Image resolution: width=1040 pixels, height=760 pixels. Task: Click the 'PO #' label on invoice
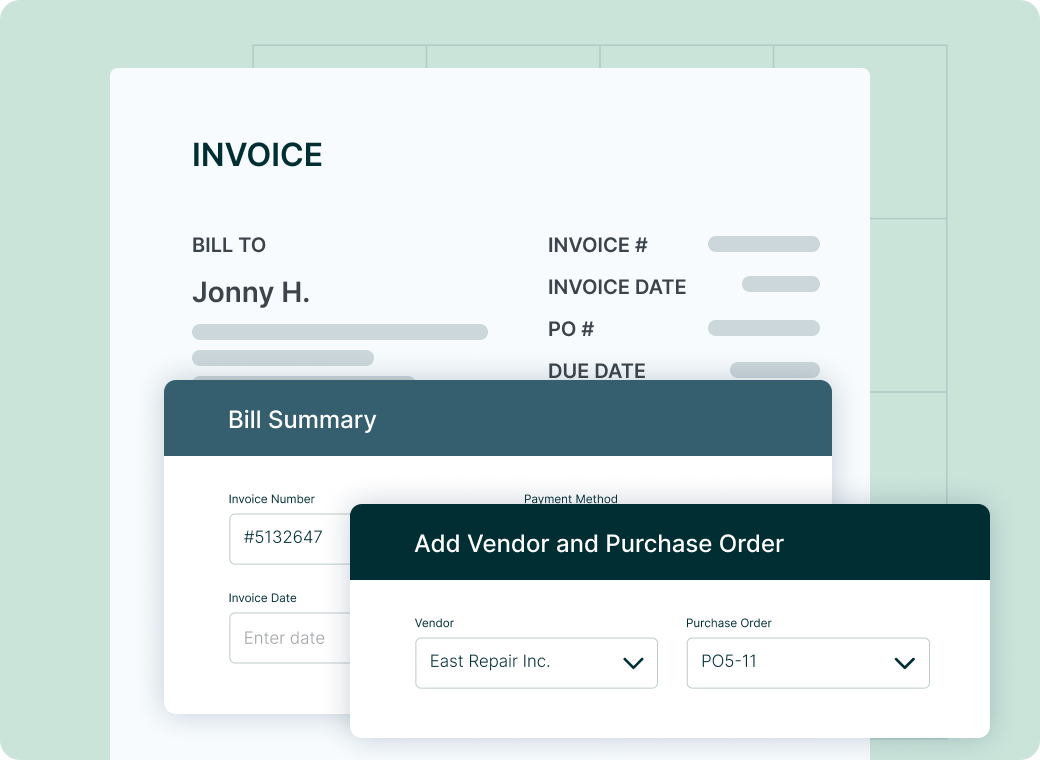pyautogui.click(x=571, y=329)
